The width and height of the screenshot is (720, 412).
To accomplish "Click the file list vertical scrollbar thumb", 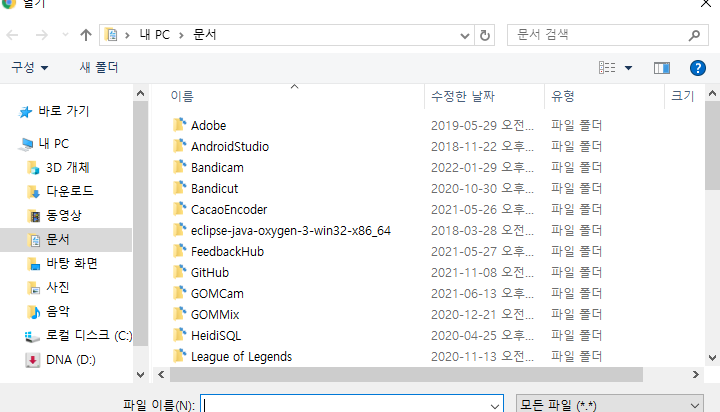I will [x=712, y=145].
